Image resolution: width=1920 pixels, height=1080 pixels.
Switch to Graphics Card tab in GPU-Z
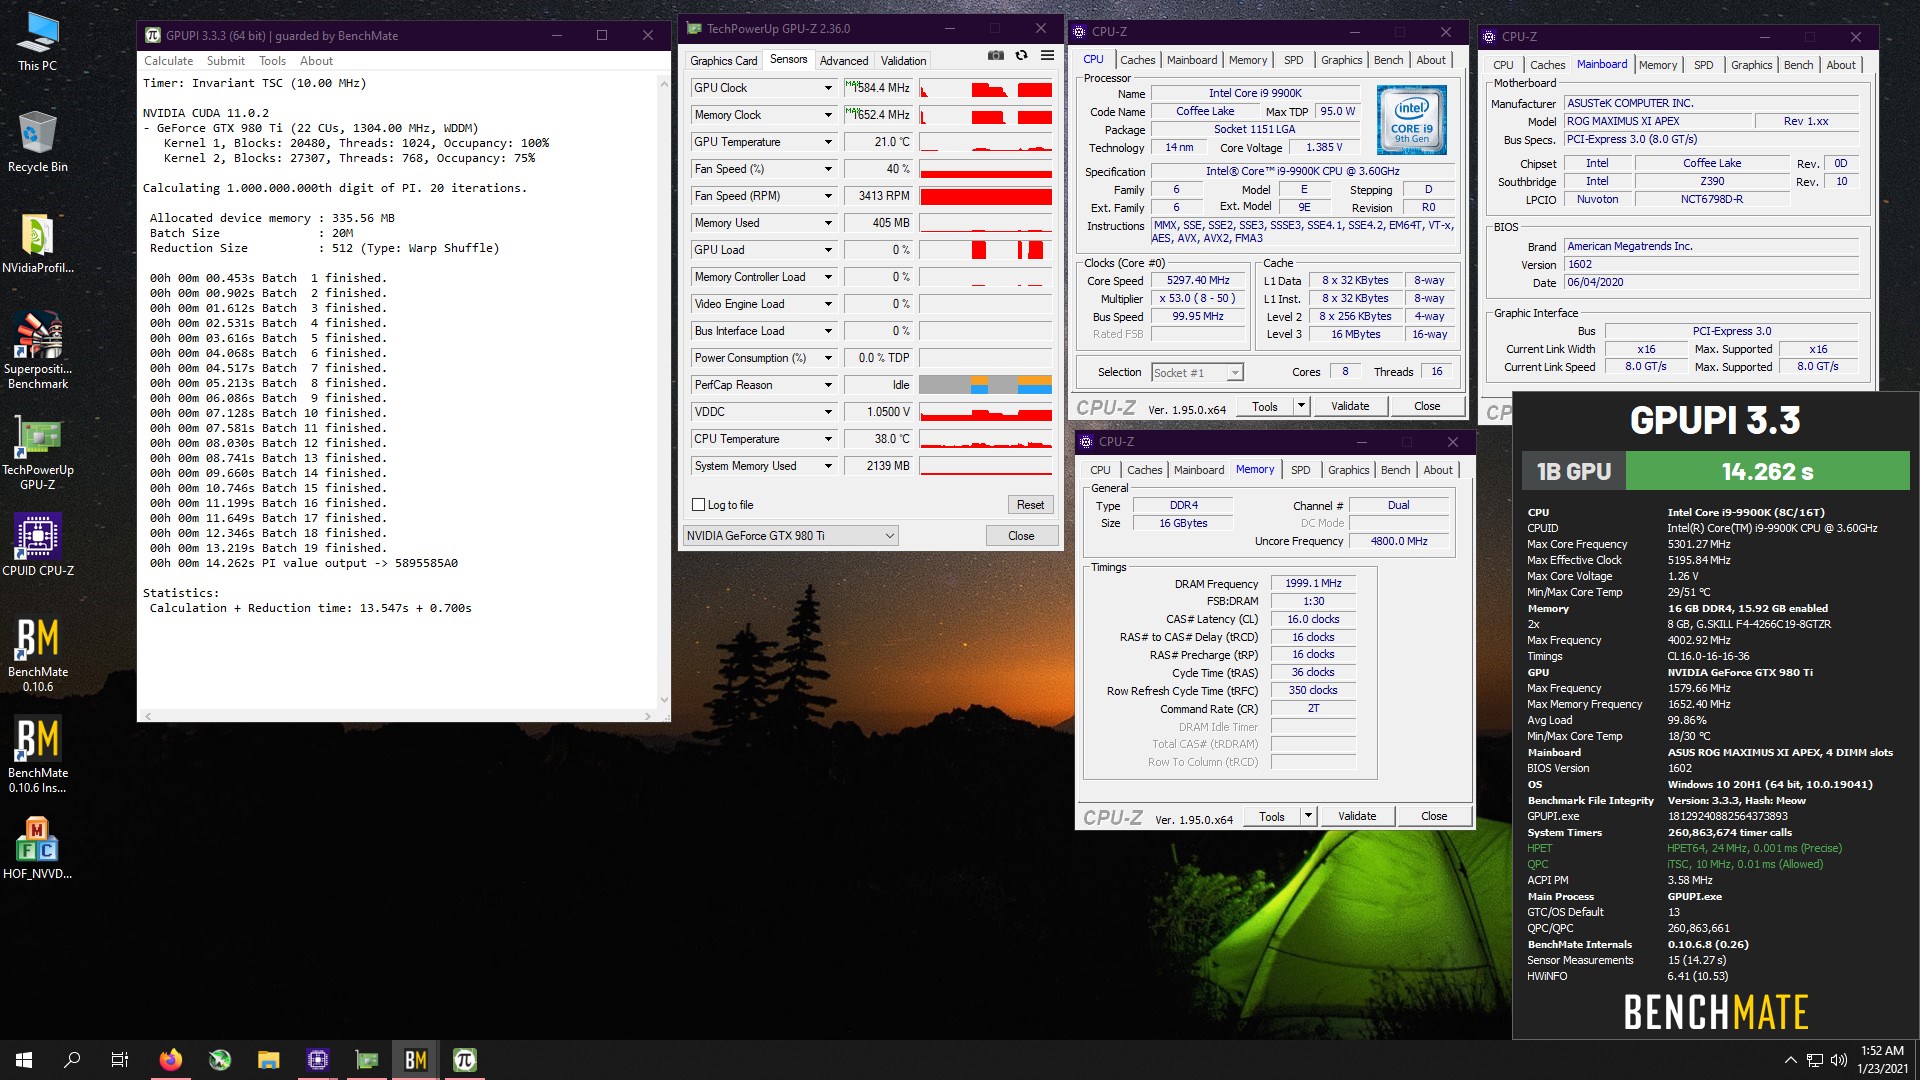[723, 61]
